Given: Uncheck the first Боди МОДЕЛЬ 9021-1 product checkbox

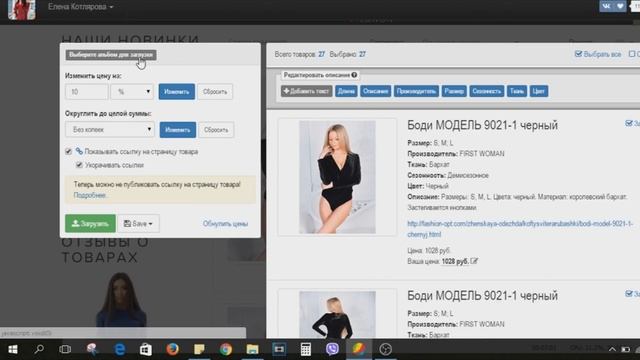Looking at the screenshot, I should coord(629,123).
